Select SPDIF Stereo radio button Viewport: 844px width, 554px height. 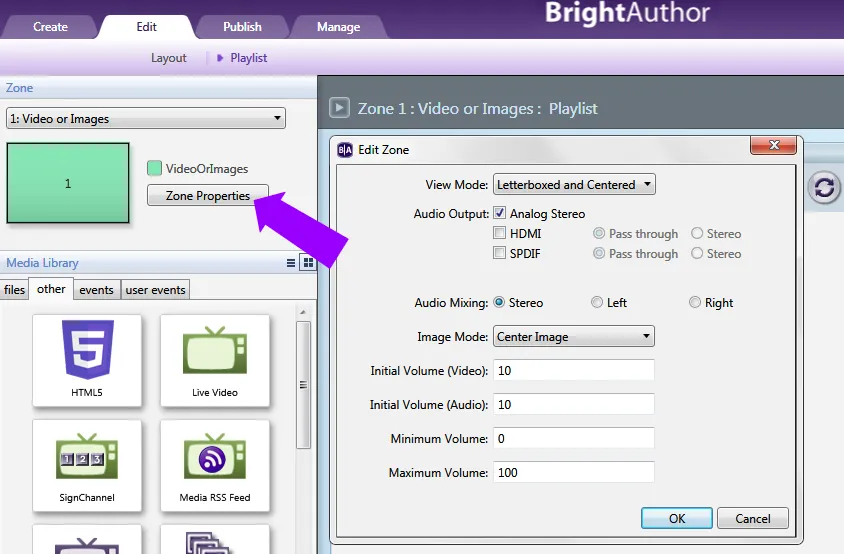[x=697, y=253]
